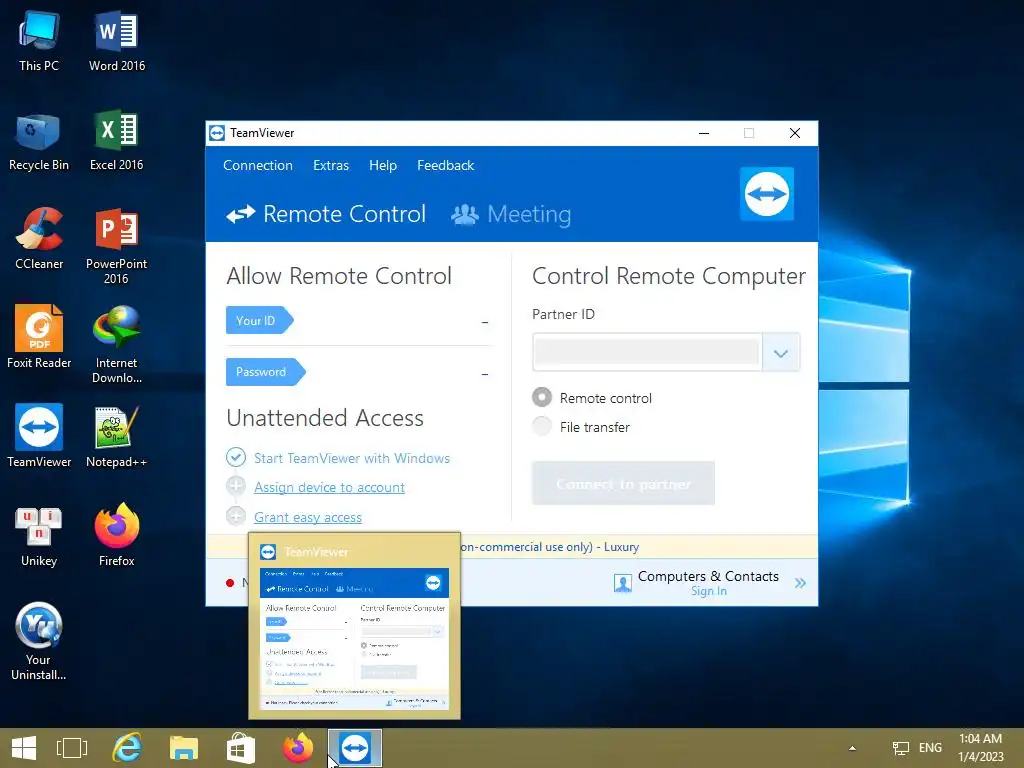Open Grant easy access link
Image resolution: width=1024 pixels, height=768 pixels.
coord(308,517)
